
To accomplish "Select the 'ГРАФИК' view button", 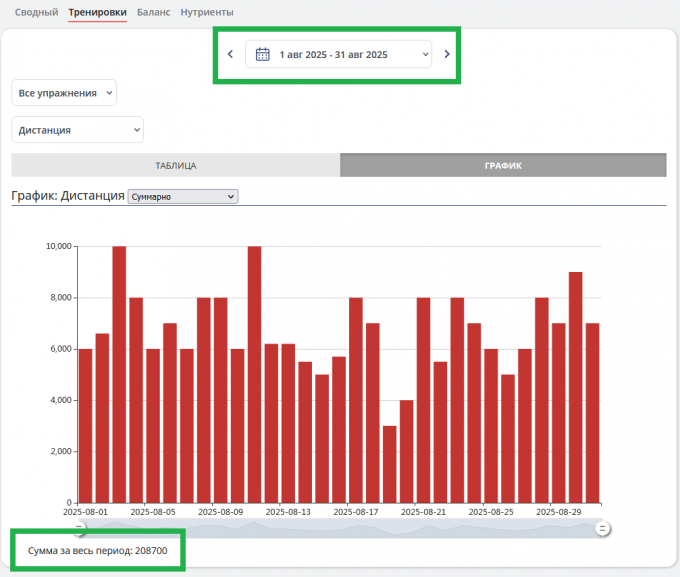I will click(503, 165).
